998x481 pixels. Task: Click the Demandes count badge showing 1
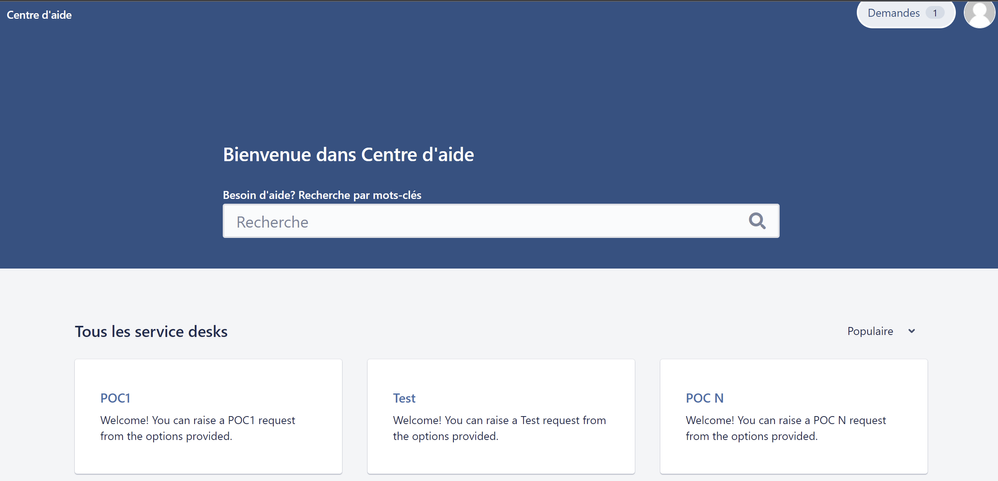click(x=934, y=13)
